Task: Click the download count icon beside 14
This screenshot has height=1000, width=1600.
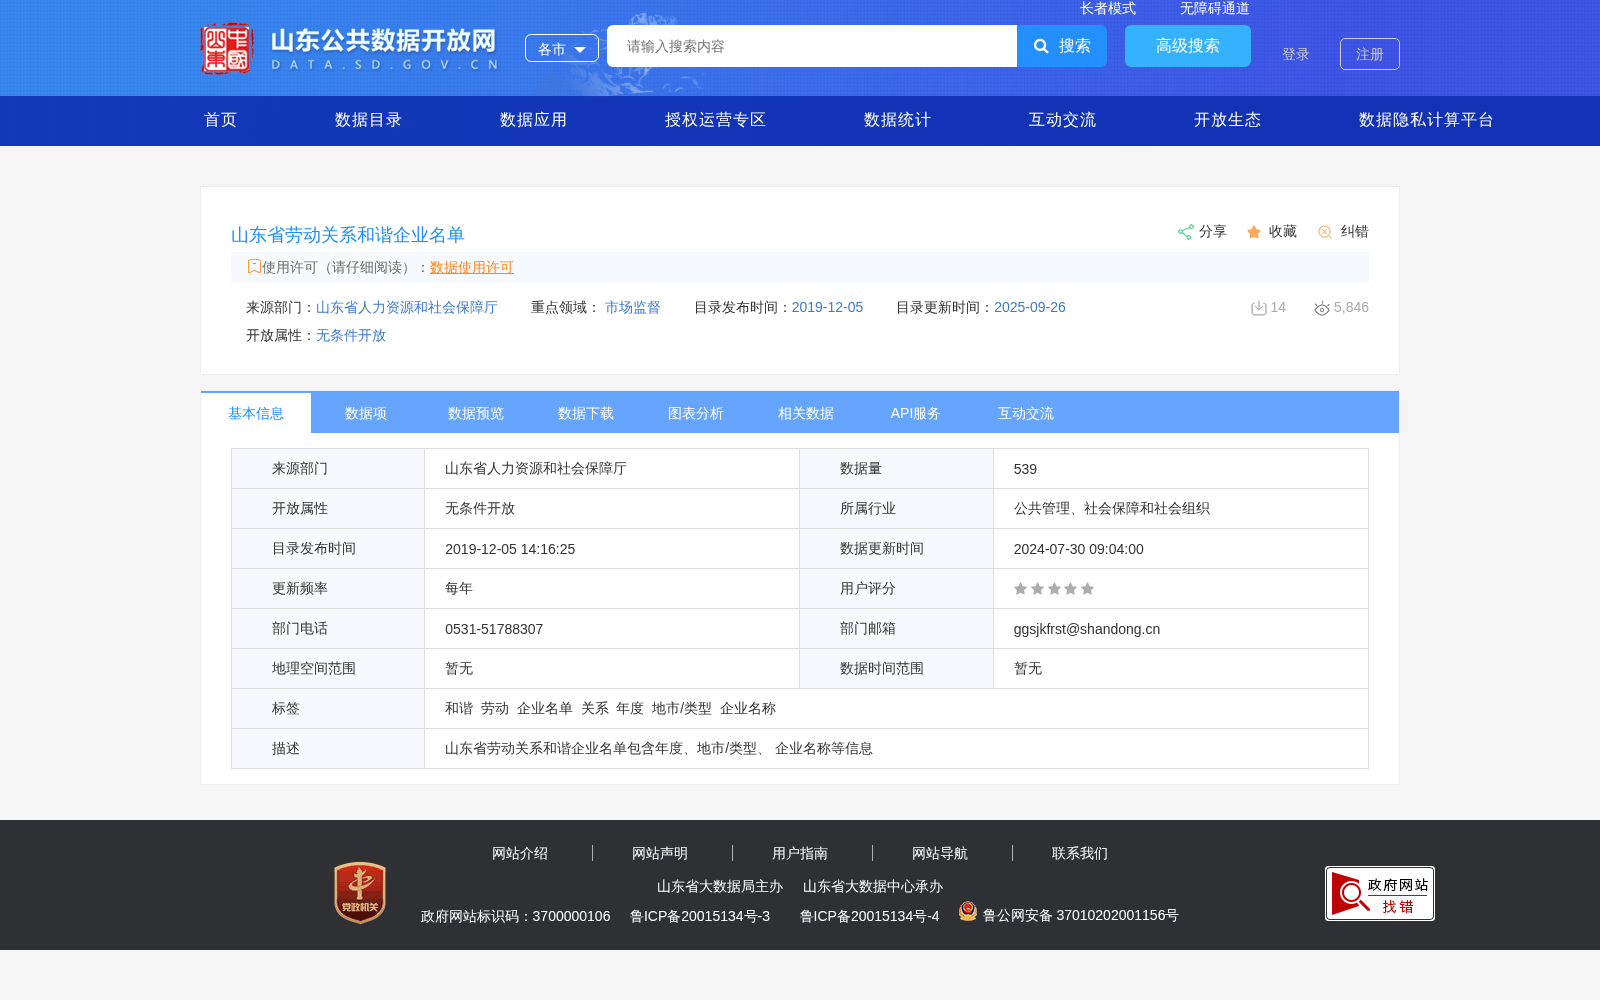Action: click(x=1259, y=308)
